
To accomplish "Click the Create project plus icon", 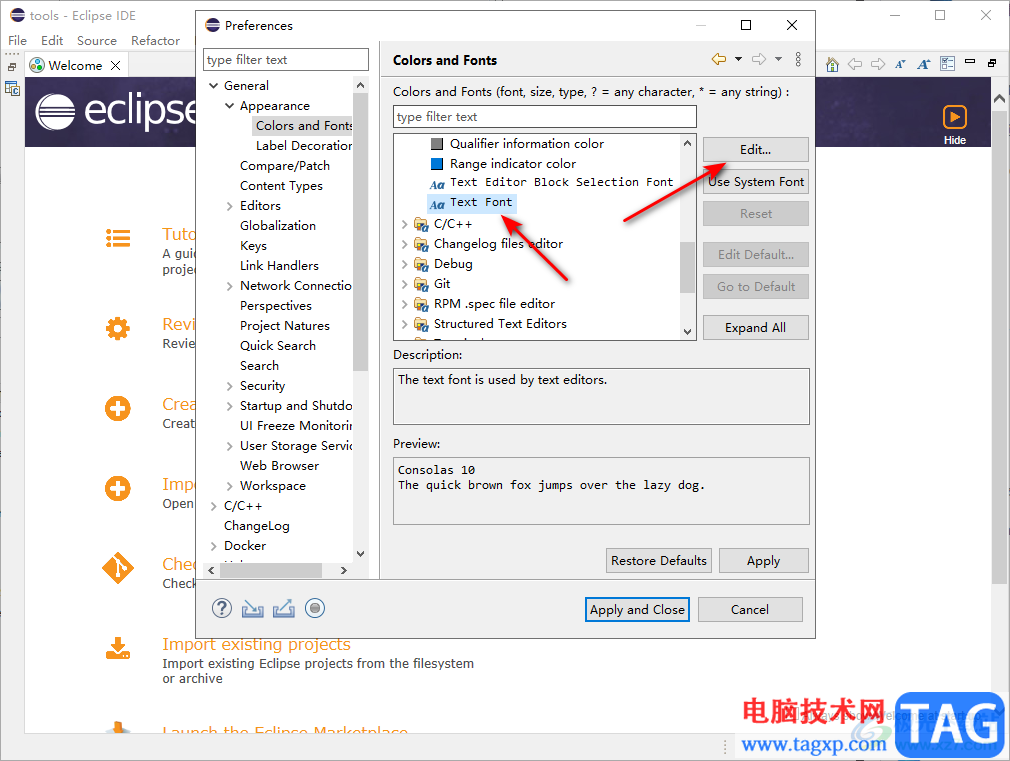I will 118,409.
